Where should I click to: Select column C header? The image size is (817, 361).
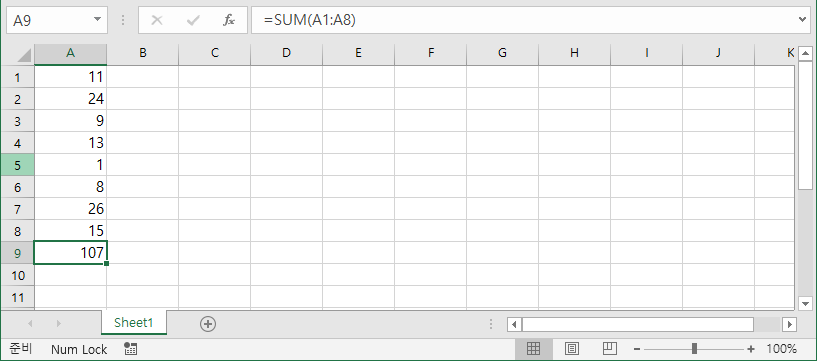pos(215,54)
